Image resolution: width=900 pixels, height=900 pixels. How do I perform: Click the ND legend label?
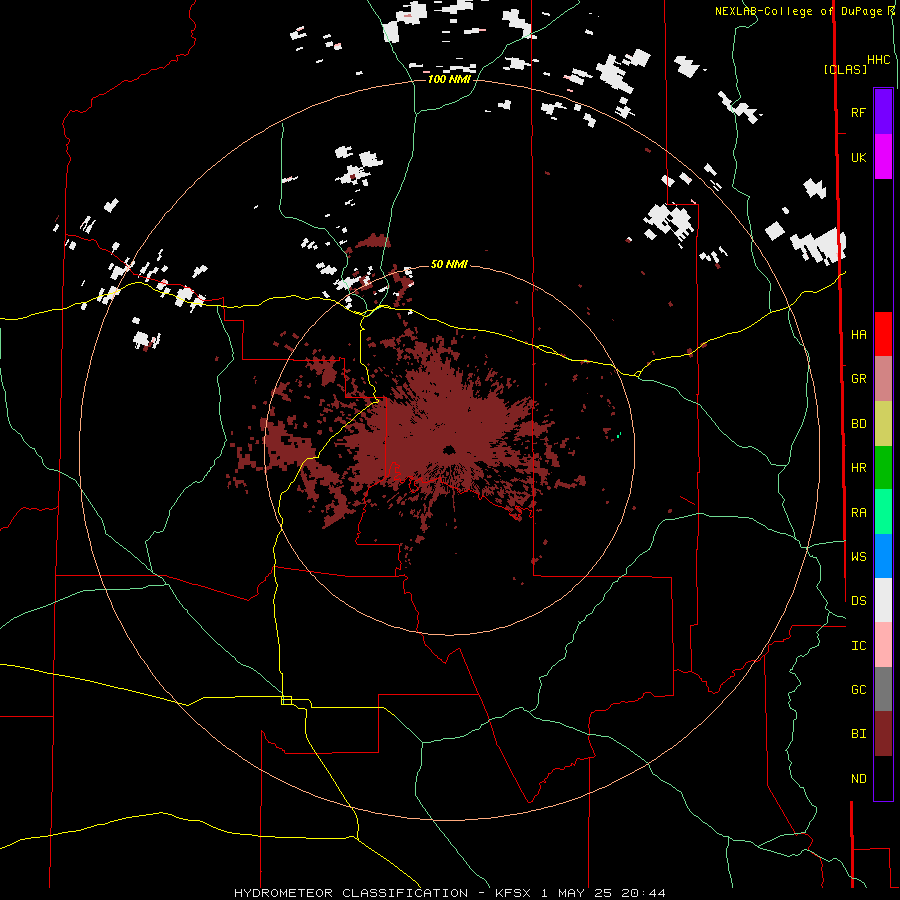pos(858,779)
